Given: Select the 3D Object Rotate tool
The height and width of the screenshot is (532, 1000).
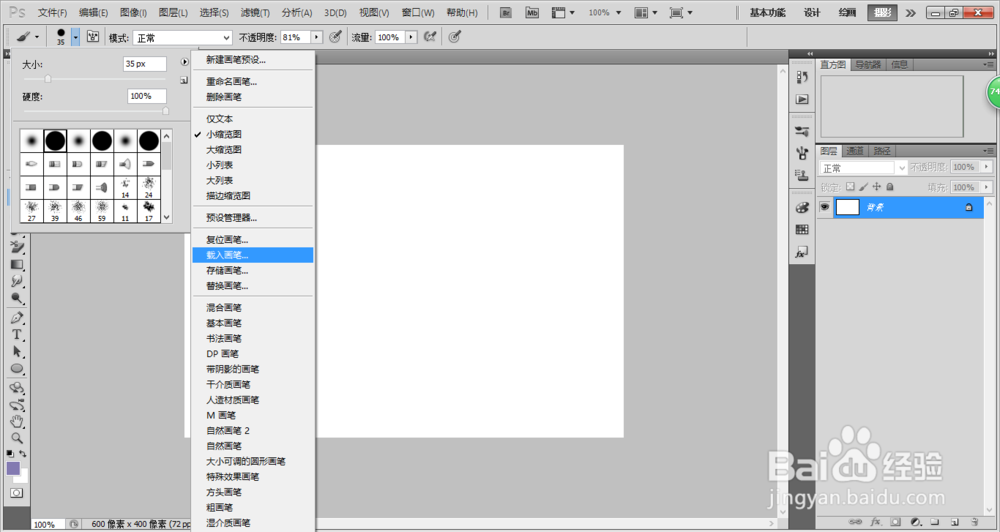Looking at the screenshot, I should click(17, 388).
